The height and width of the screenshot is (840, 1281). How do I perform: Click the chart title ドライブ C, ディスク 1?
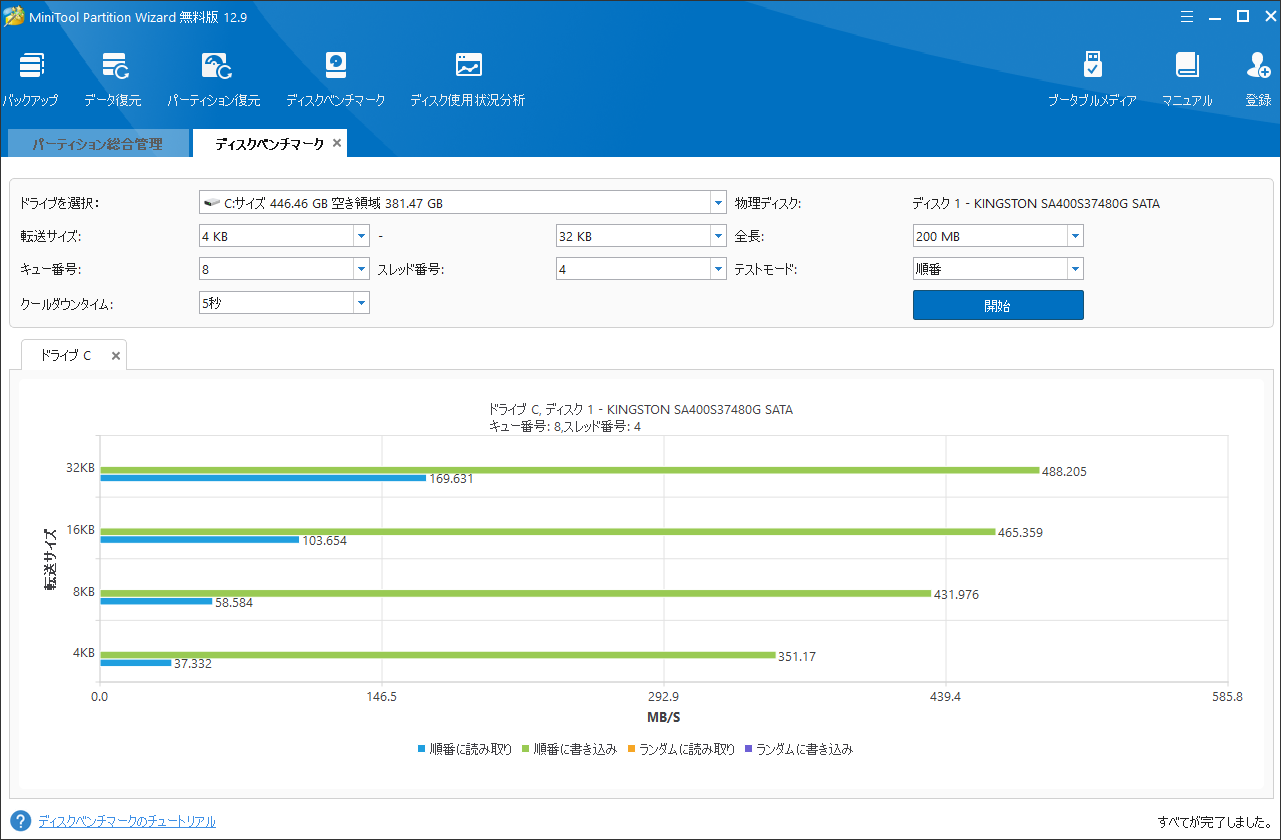coord(640,409)
